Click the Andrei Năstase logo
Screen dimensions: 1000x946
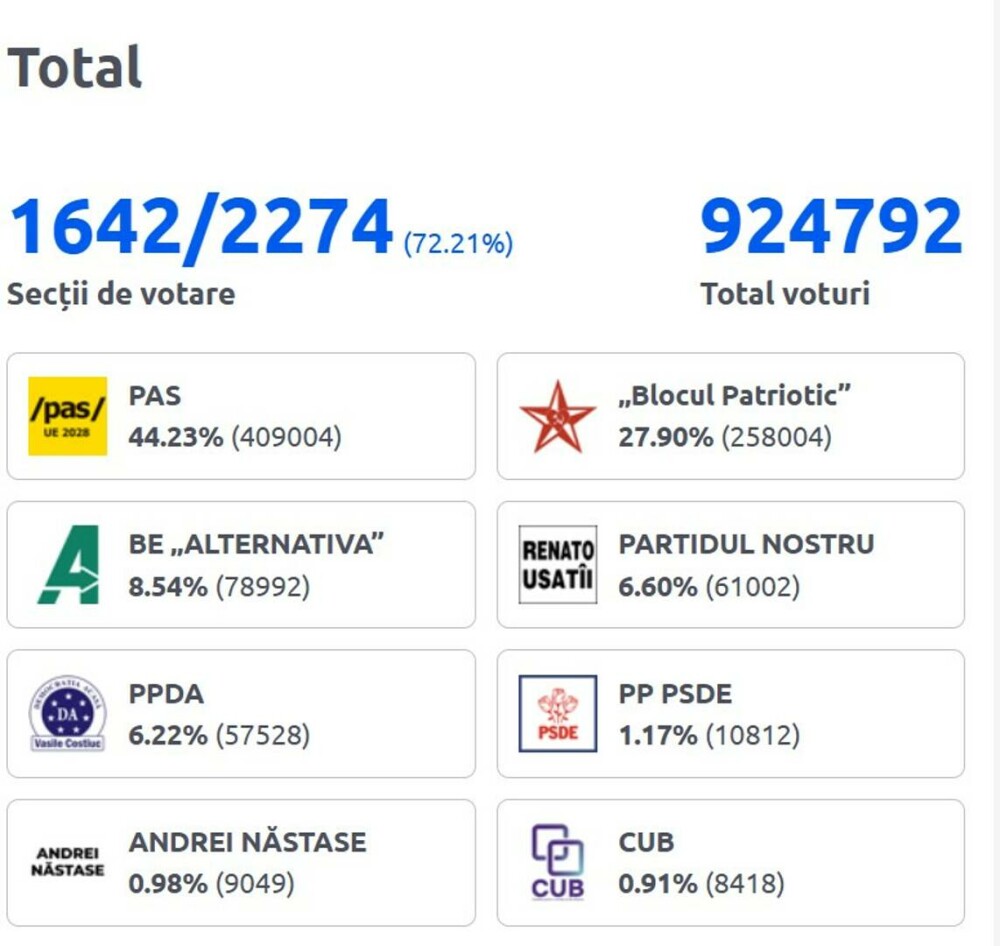click(67, 862)
